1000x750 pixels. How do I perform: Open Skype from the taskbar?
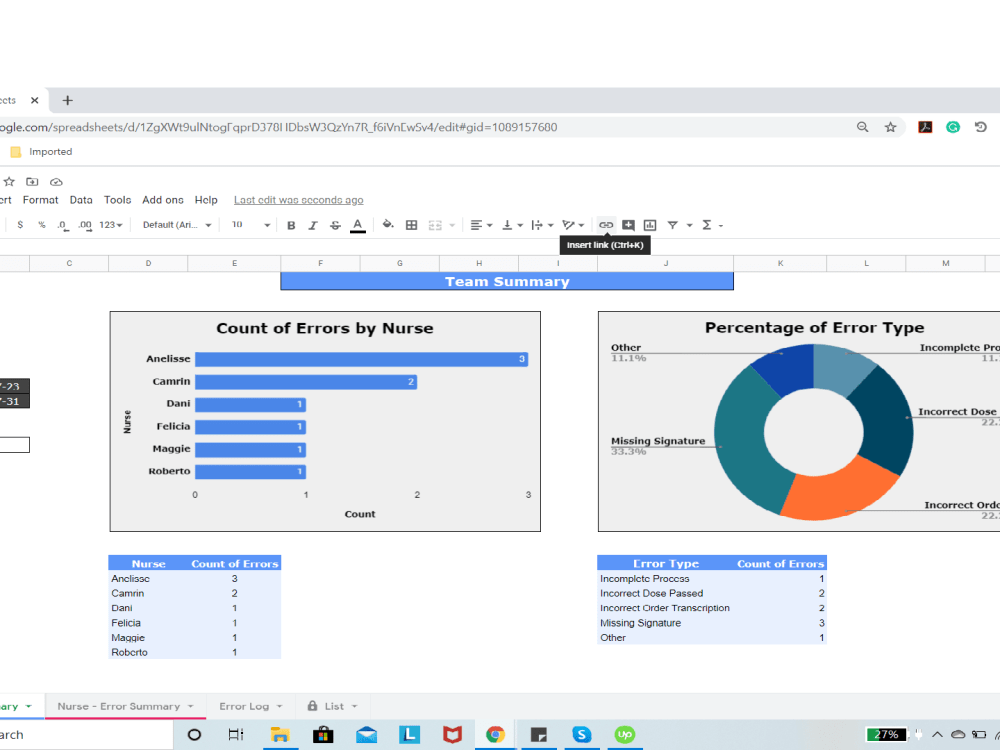(582, 735)
